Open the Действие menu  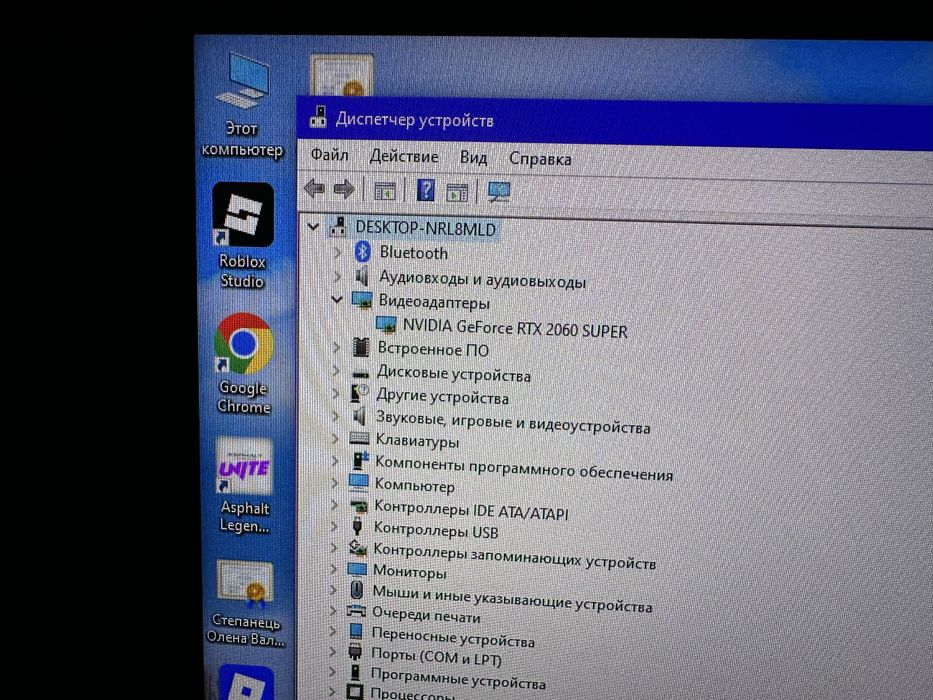click(x=403, y=157)
